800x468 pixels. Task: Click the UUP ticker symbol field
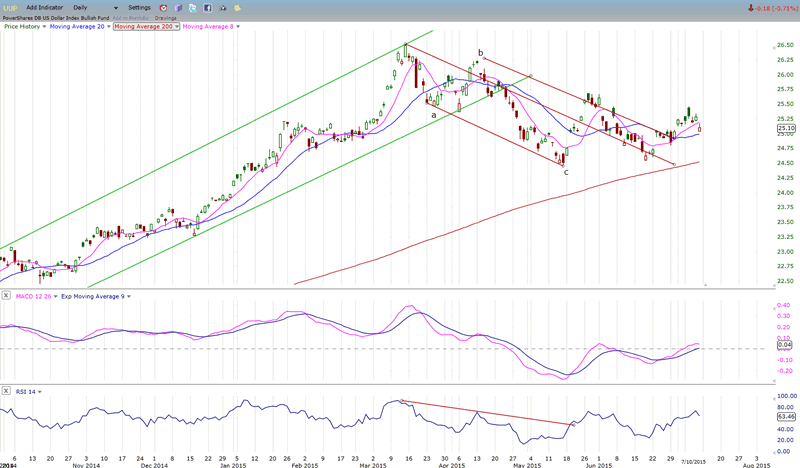coord(10,7)
